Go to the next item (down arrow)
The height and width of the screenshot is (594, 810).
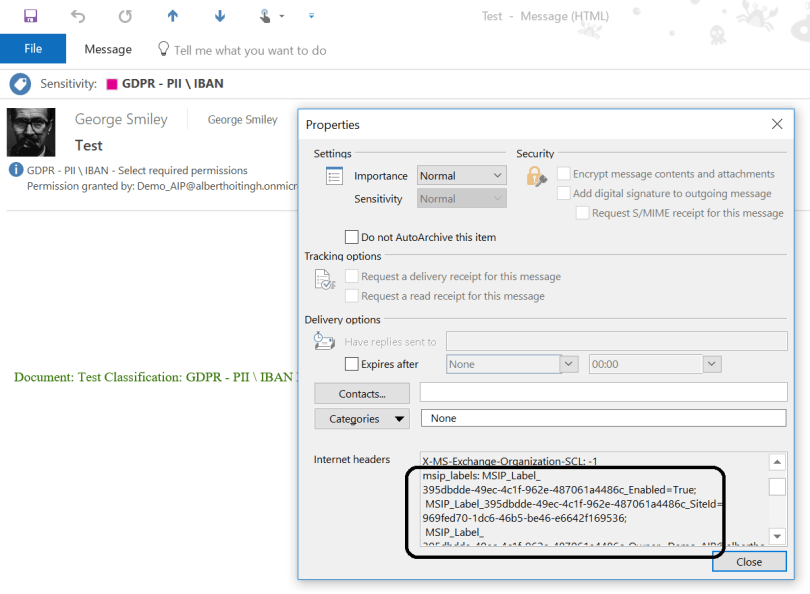[x=218, y=15]
